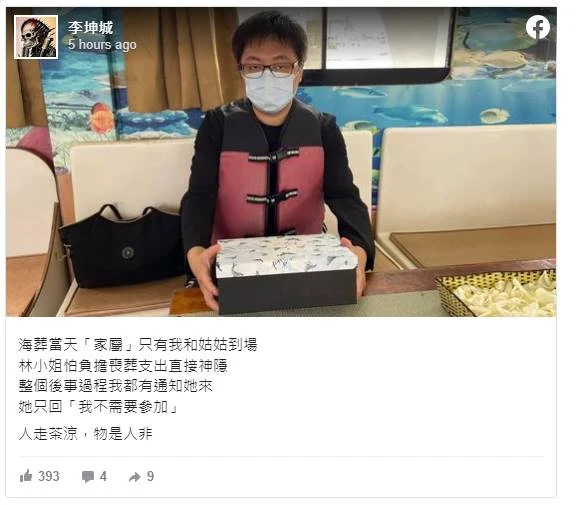This screenshot has height=505, width=576.
Task: Open the skull profile picture avatar
Action: [x=36, y=37]
